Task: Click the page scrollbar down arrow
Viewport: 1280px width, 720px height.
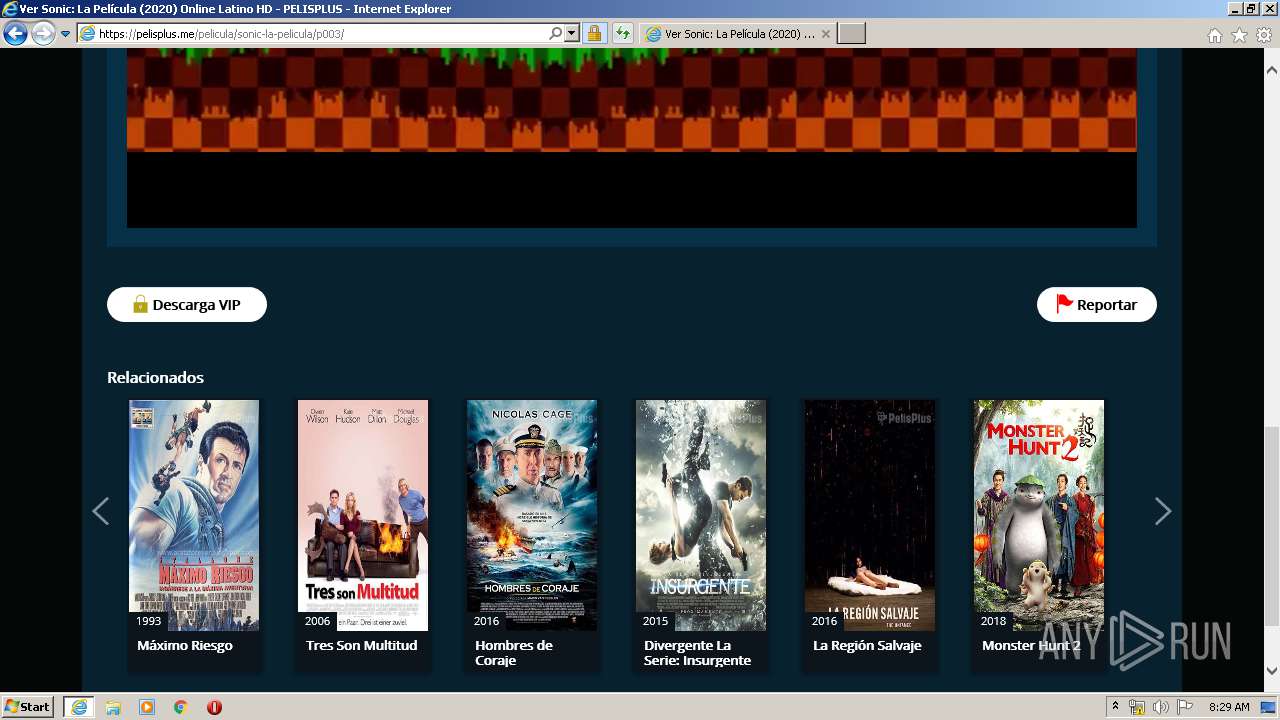Action: pos(1271,671)
